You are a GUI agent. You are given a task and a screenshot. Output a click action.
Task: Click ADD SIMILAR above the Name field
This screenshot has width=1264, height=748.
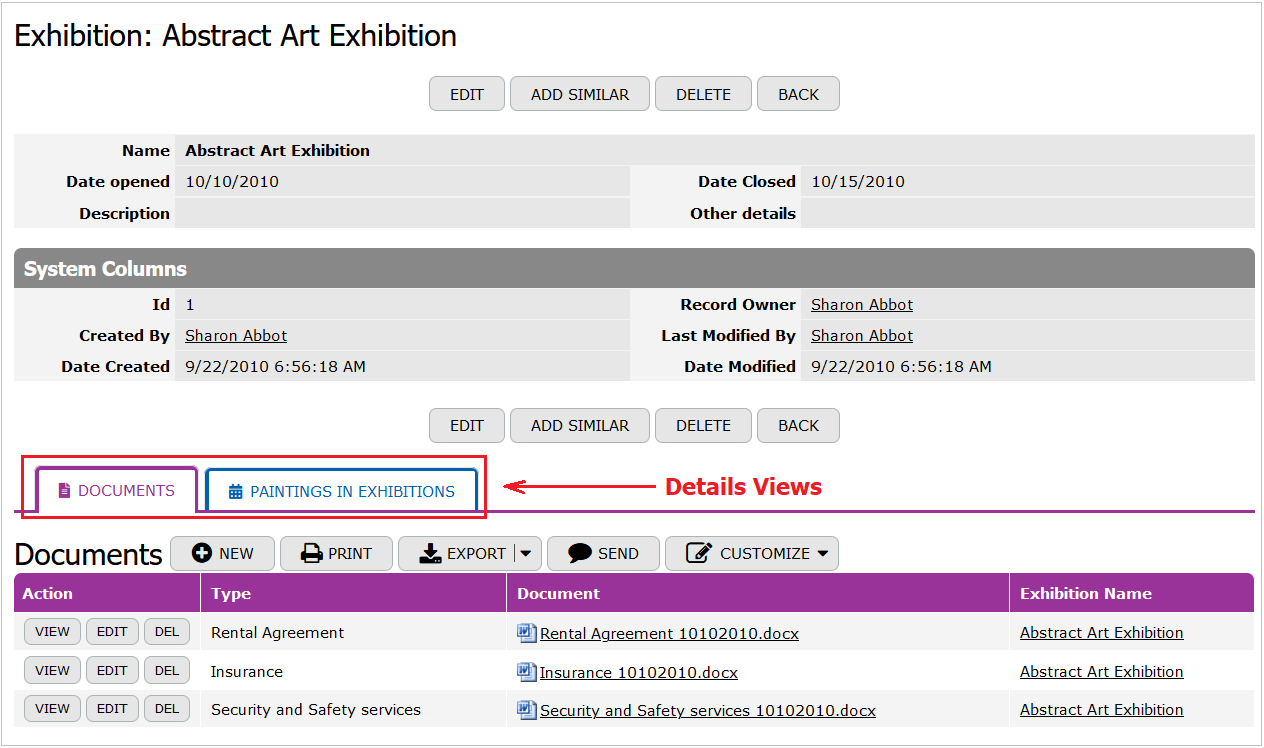[580, 94]
